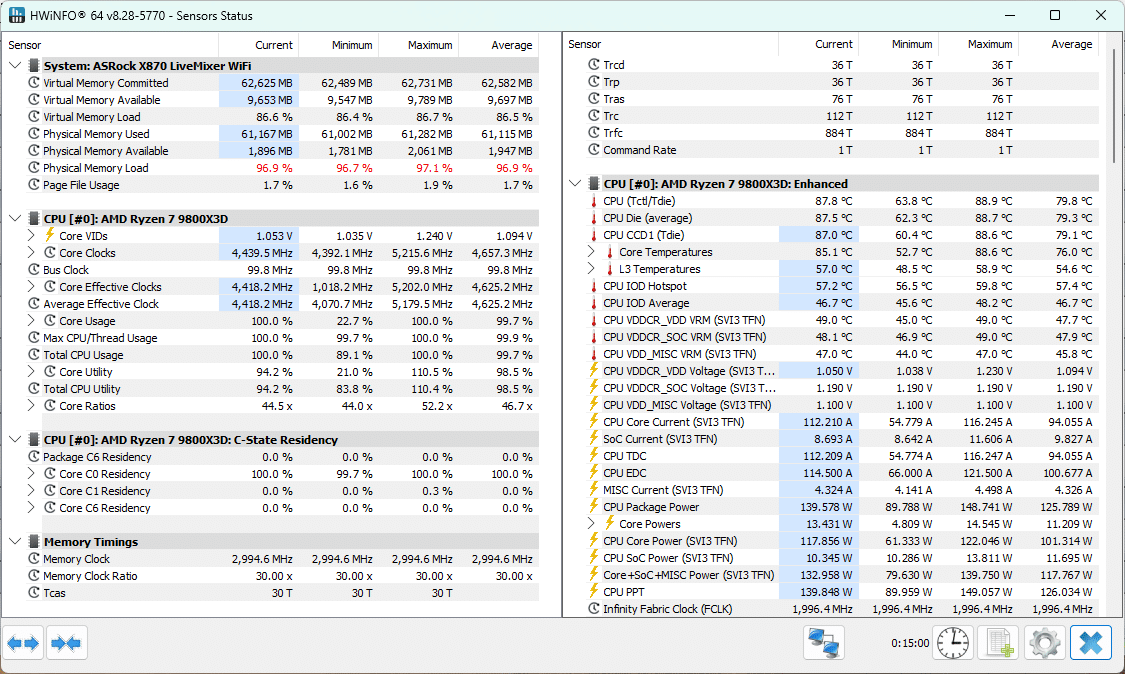The image size is (1125, 674).
Task: Click the lightning icon beside CPU PPT
Action: (x=593, y=591)
